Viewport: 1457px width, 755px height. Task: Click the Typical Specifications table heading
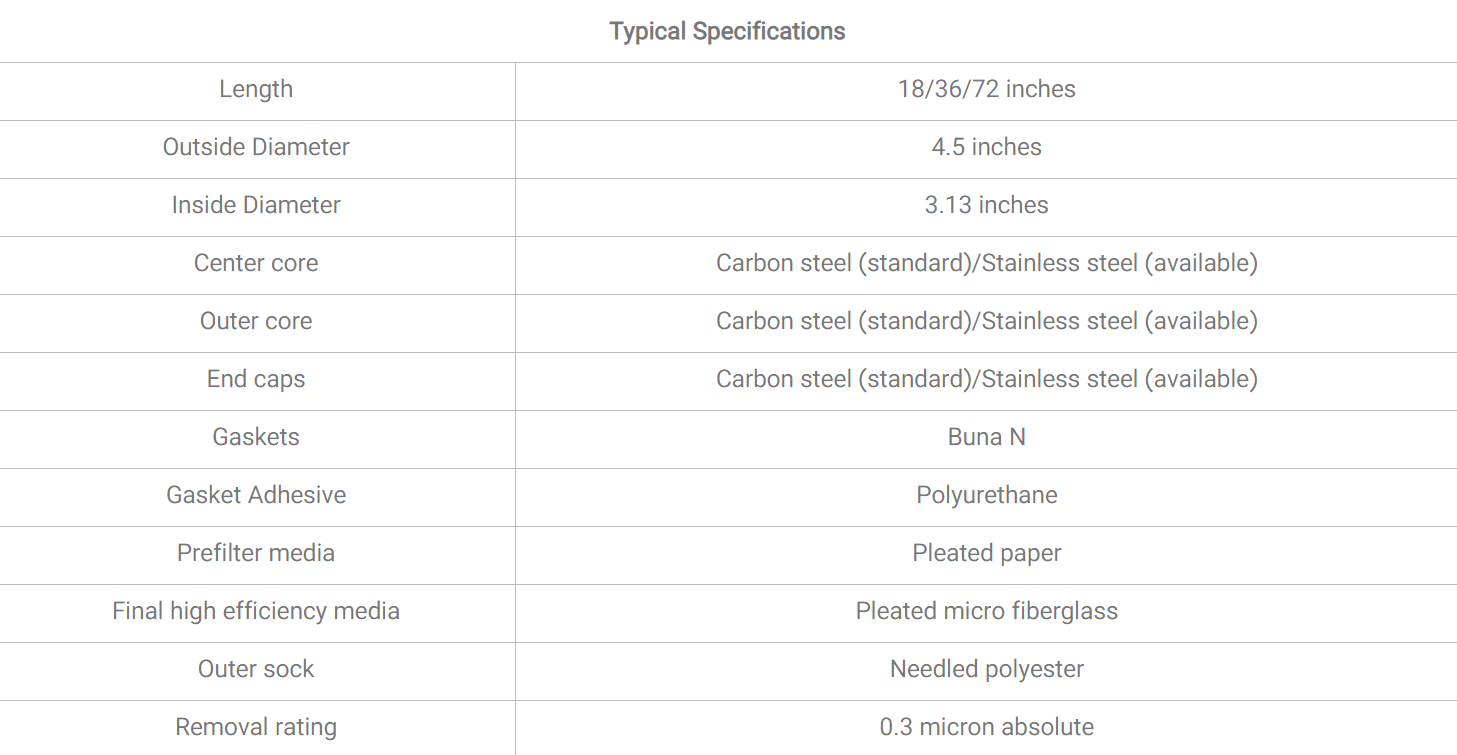pyautogui.click(x=727, y=32)
